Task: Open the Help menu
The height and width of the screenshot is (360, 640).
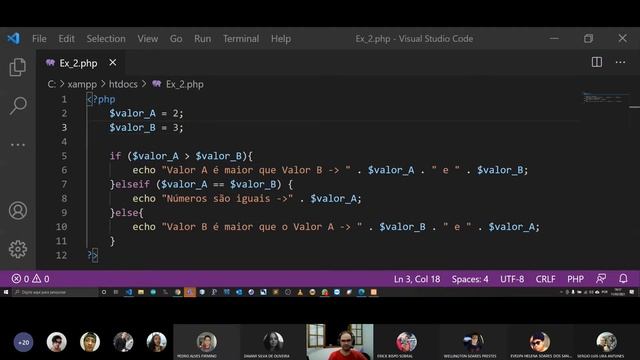Action: click(281, 39)
